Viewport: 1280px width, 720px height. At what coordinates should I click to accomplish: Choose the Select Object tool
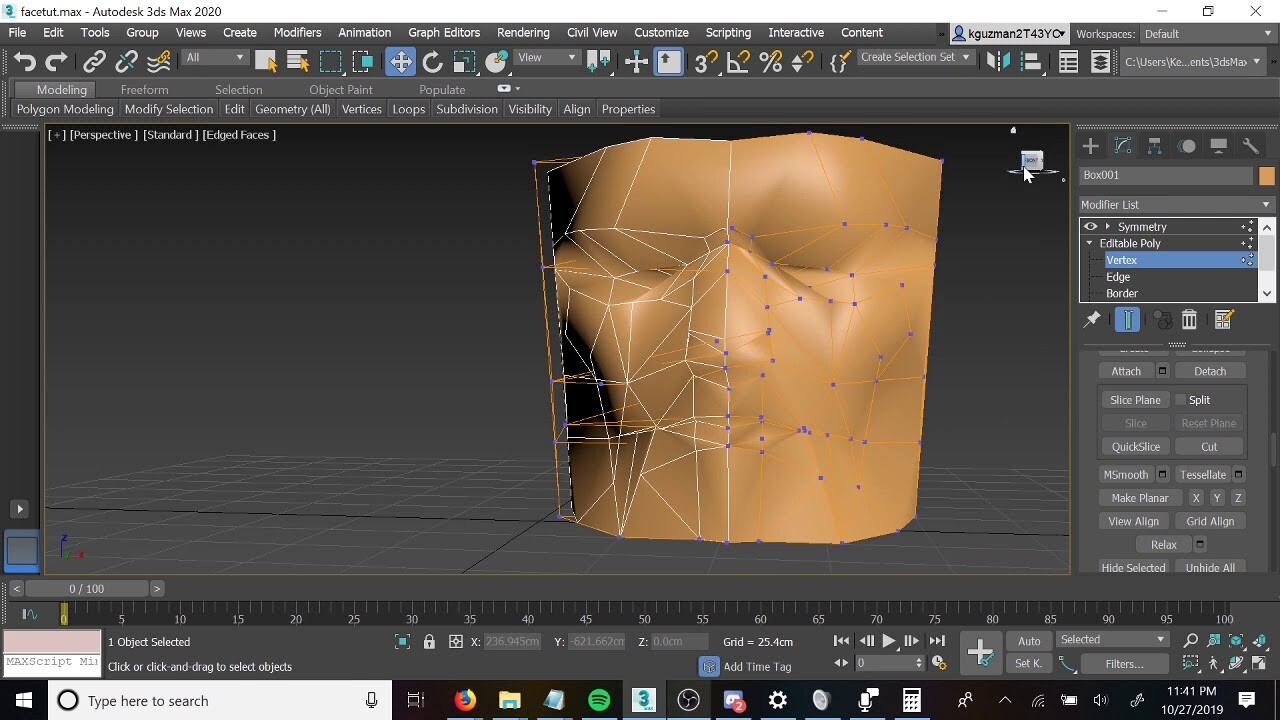coord(265,62)
